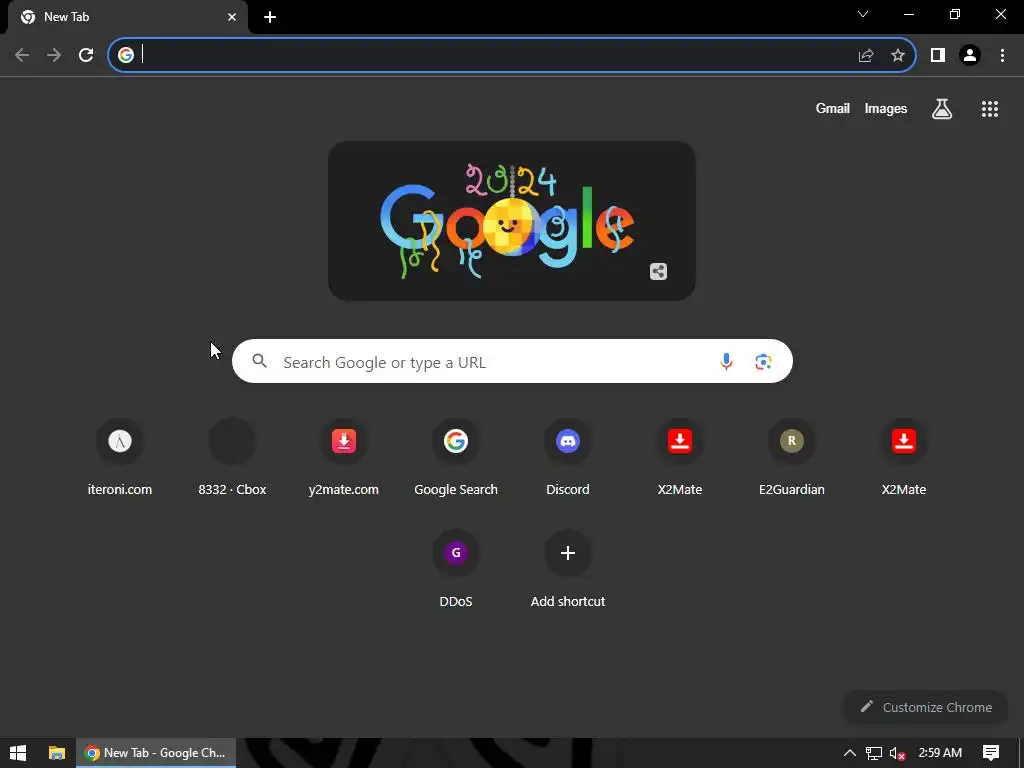Open the side panel icon
Screen dimensions: 1024x768
(x=938, y=55)
